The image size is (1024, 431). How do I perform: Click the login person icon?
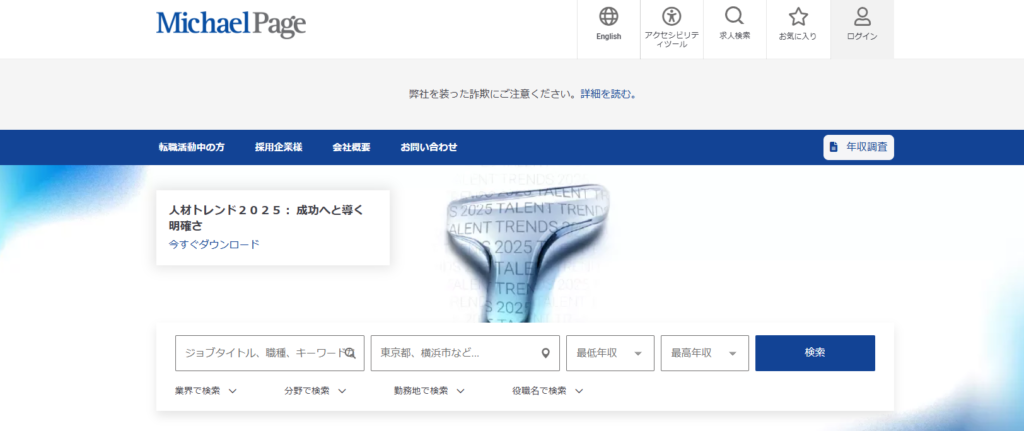tap(861, 17)
